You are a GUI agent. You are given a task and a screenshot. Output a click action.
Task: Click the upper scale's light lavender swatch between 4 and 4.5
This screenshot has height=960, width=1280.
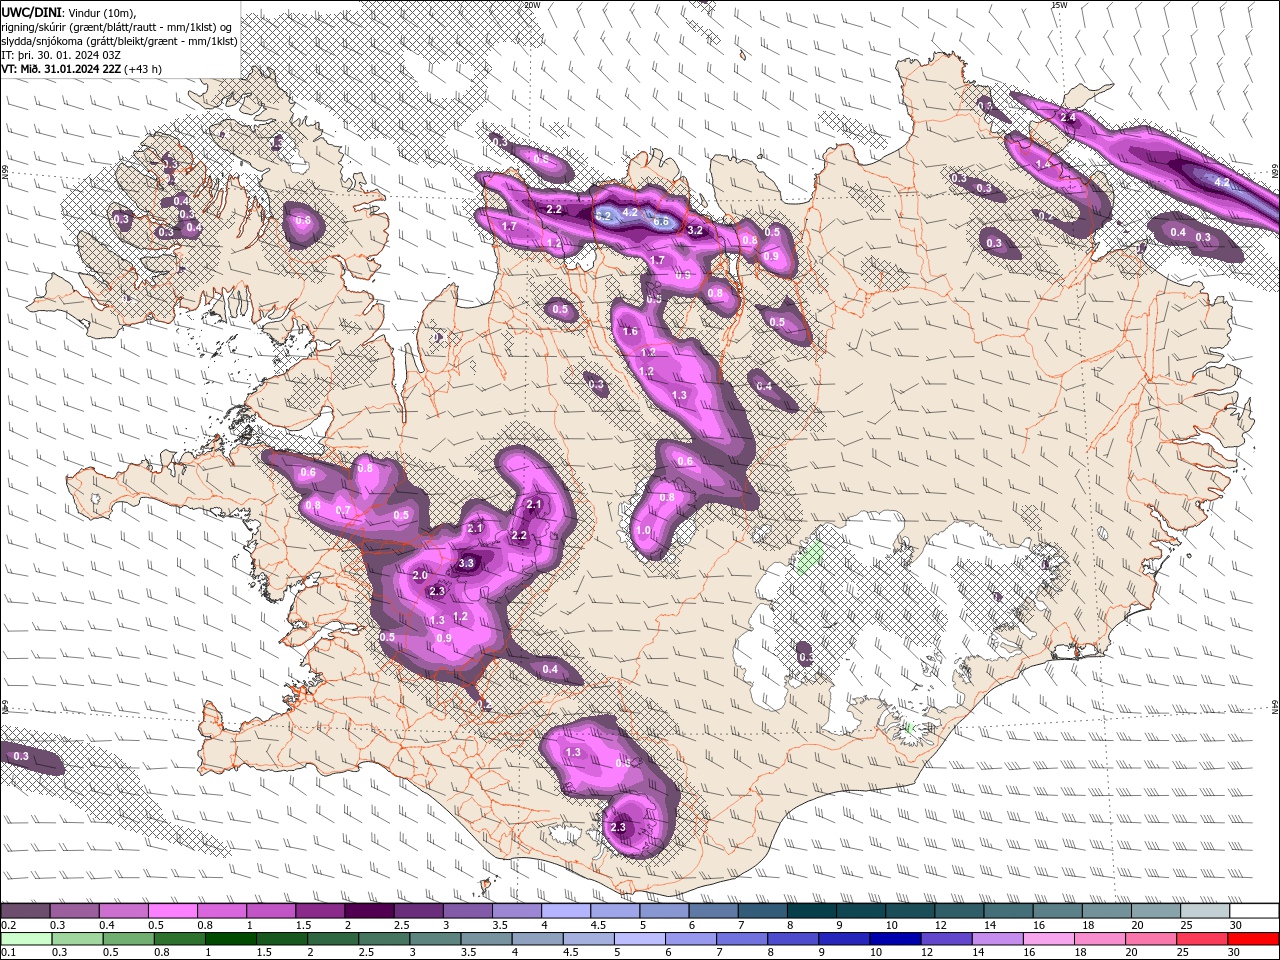point(566,911)
